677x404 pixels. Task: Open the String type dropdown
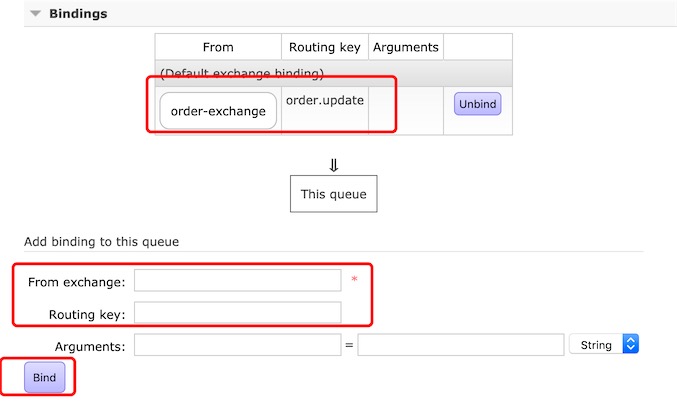[x=604, y=344]
